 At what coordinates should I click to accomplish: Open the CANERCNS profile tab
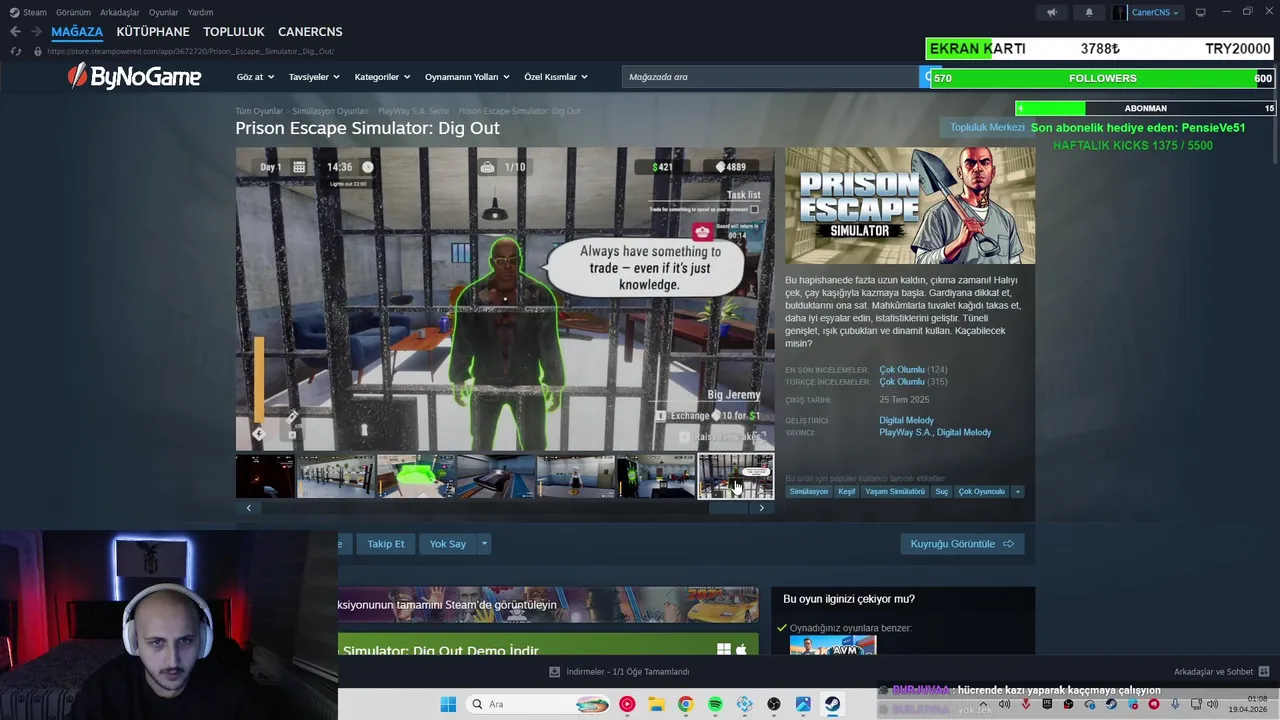pos(310,32)
